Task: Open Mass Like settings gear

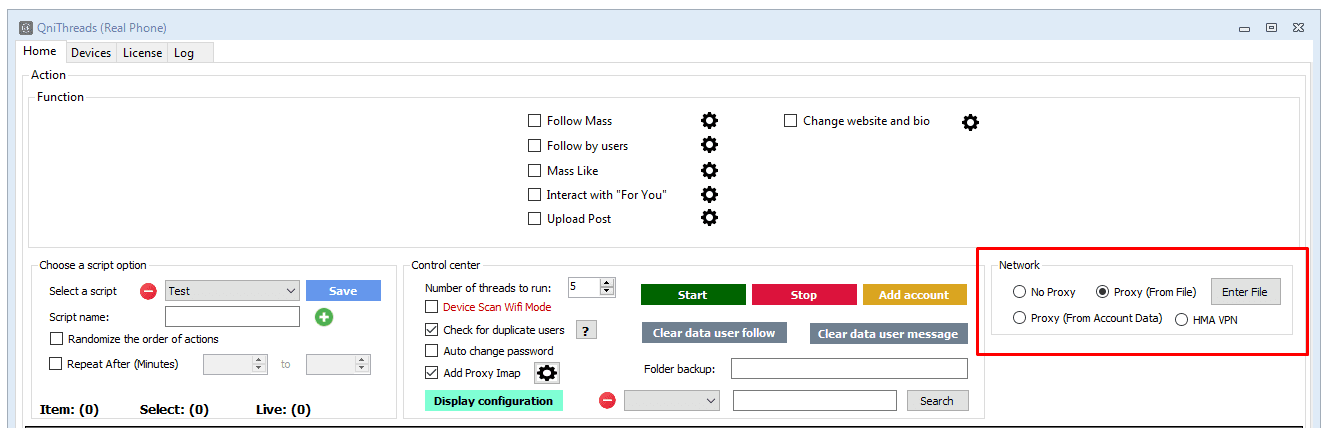Action: (x=709, y=170)
